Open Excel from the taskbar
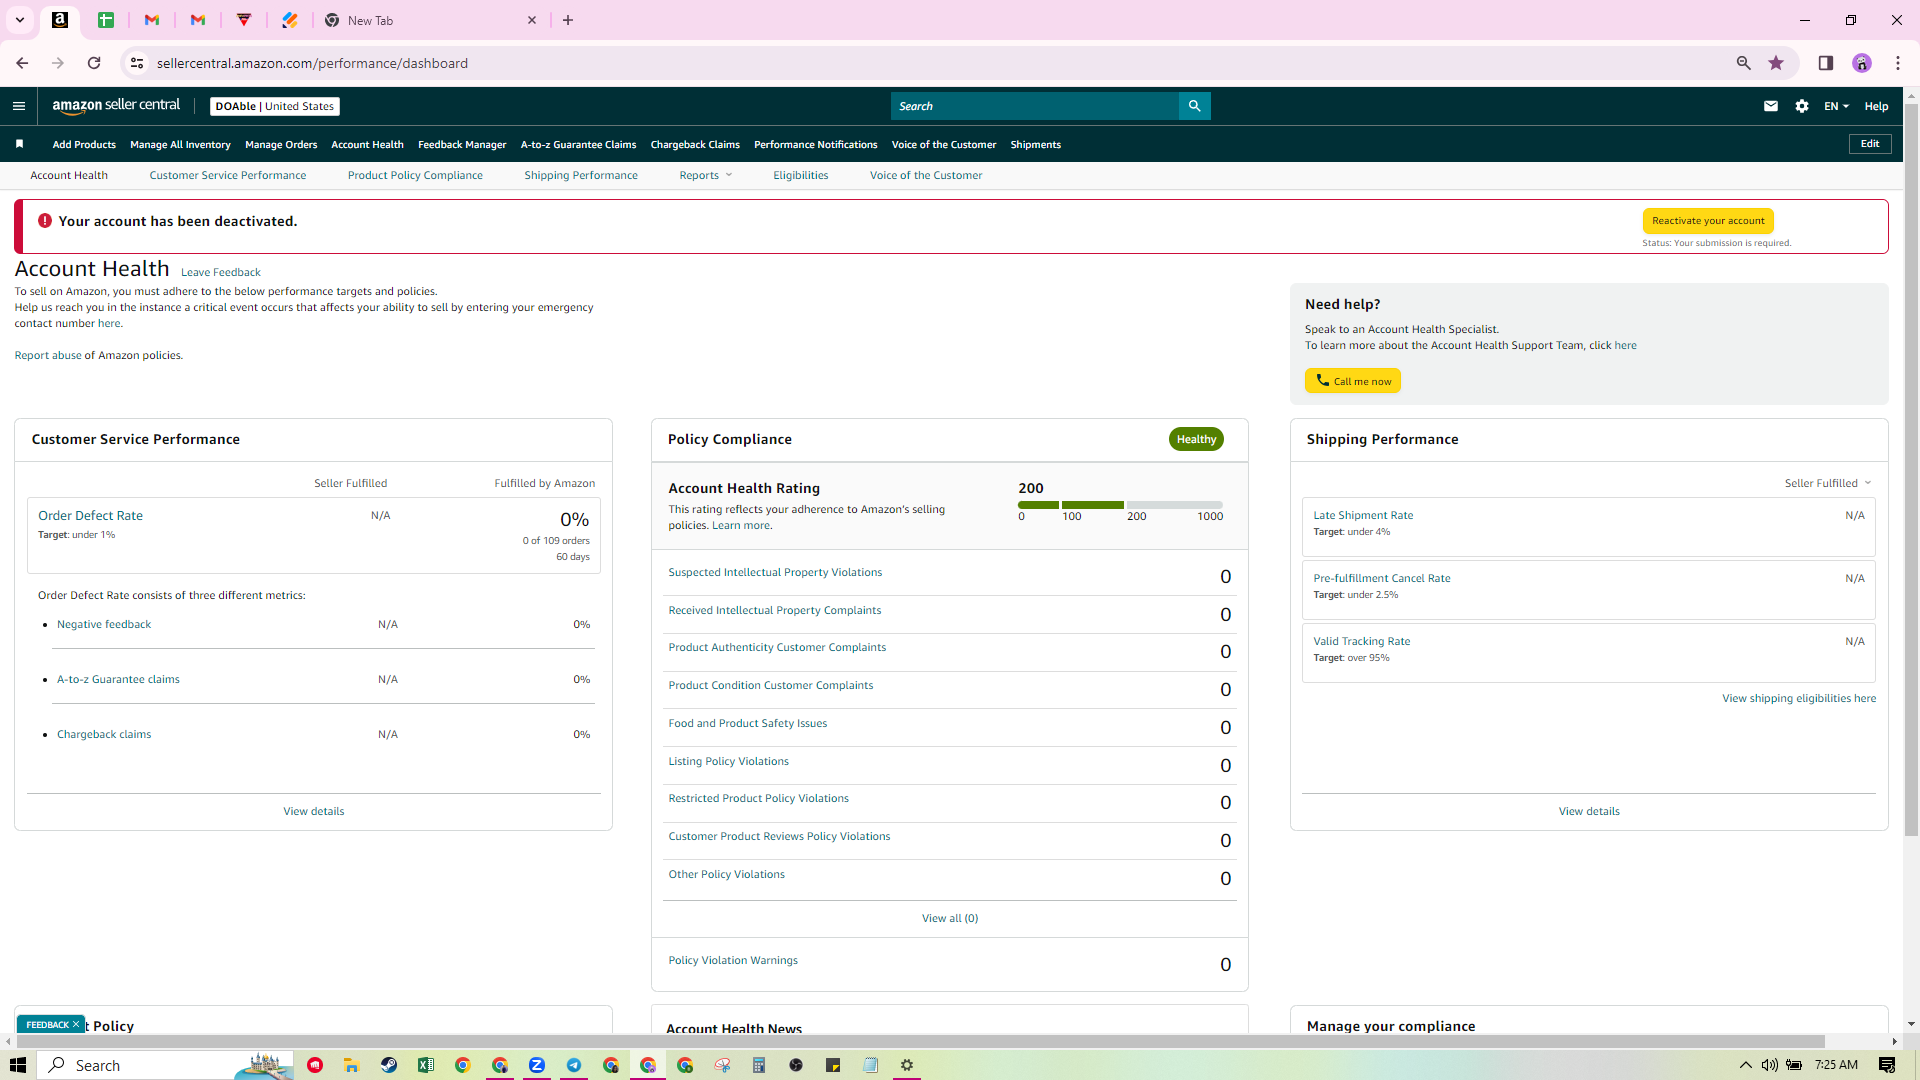The image size is (1920, 1080). tap(426, 1065)
